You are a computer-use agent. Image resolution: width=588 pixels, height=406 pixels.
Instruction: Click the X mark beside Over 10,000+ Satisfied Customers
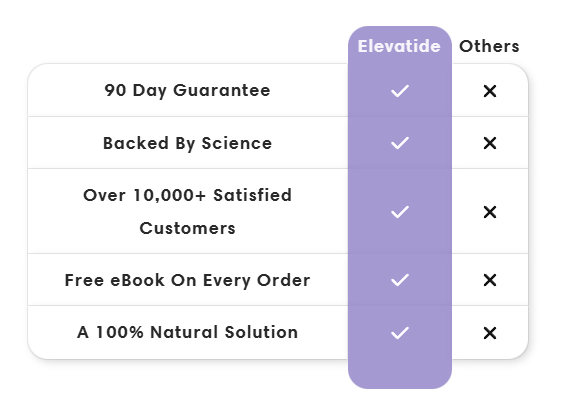[x=490, y=212]
